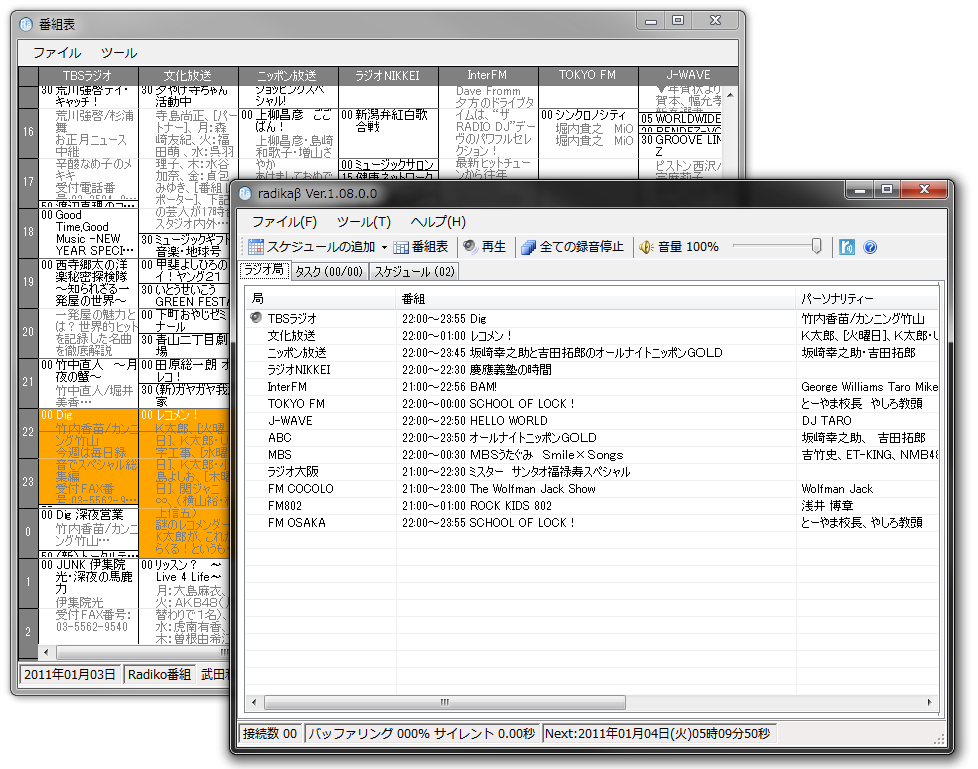Viewport: 978px width, 769px height.
Task: Select 00 JUNK 伊集院光 program cell
Action: click(x=88, y=601)
